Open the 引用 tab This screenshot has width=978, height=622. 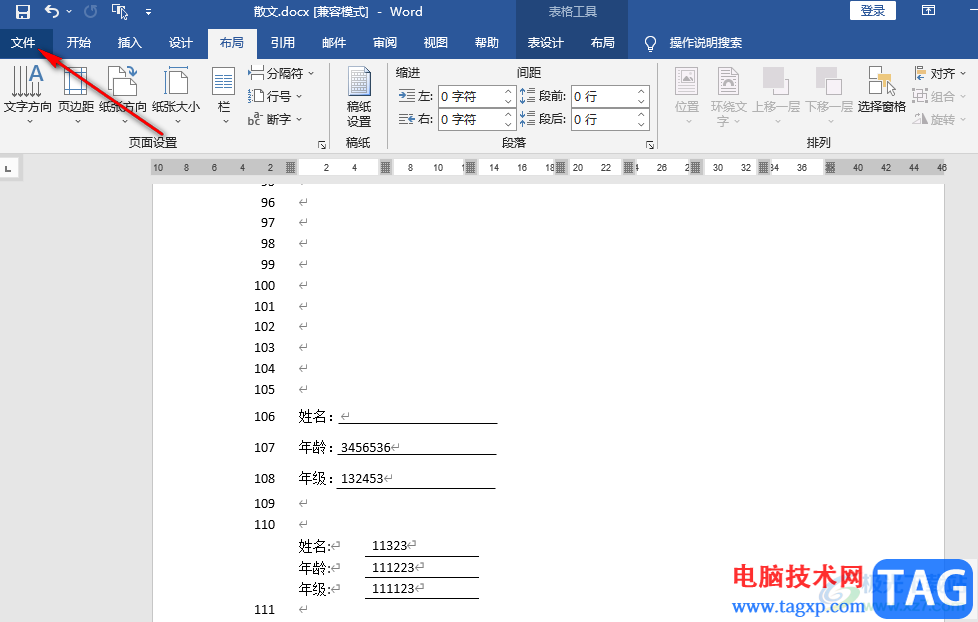(283, 42)
